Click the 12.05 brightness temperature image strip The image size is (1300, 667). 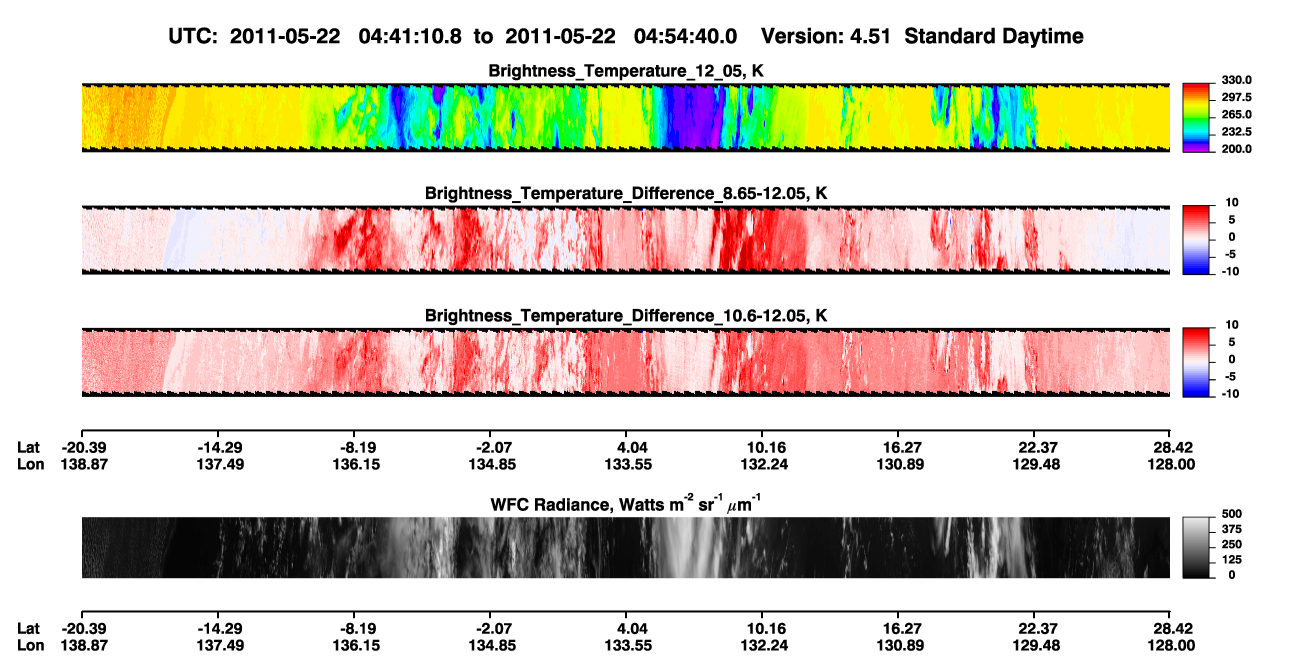tap(626, 117)
